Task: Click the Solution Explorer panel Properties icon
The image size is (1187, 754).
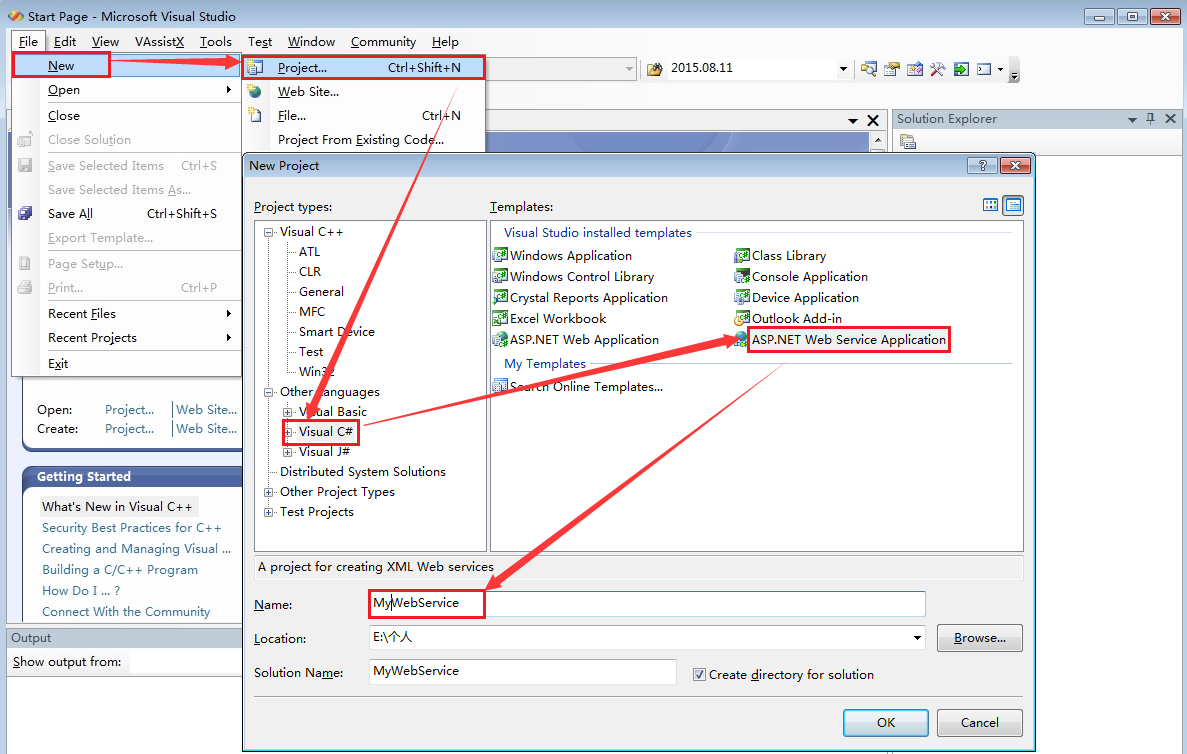Action: (x=908, y=141)
